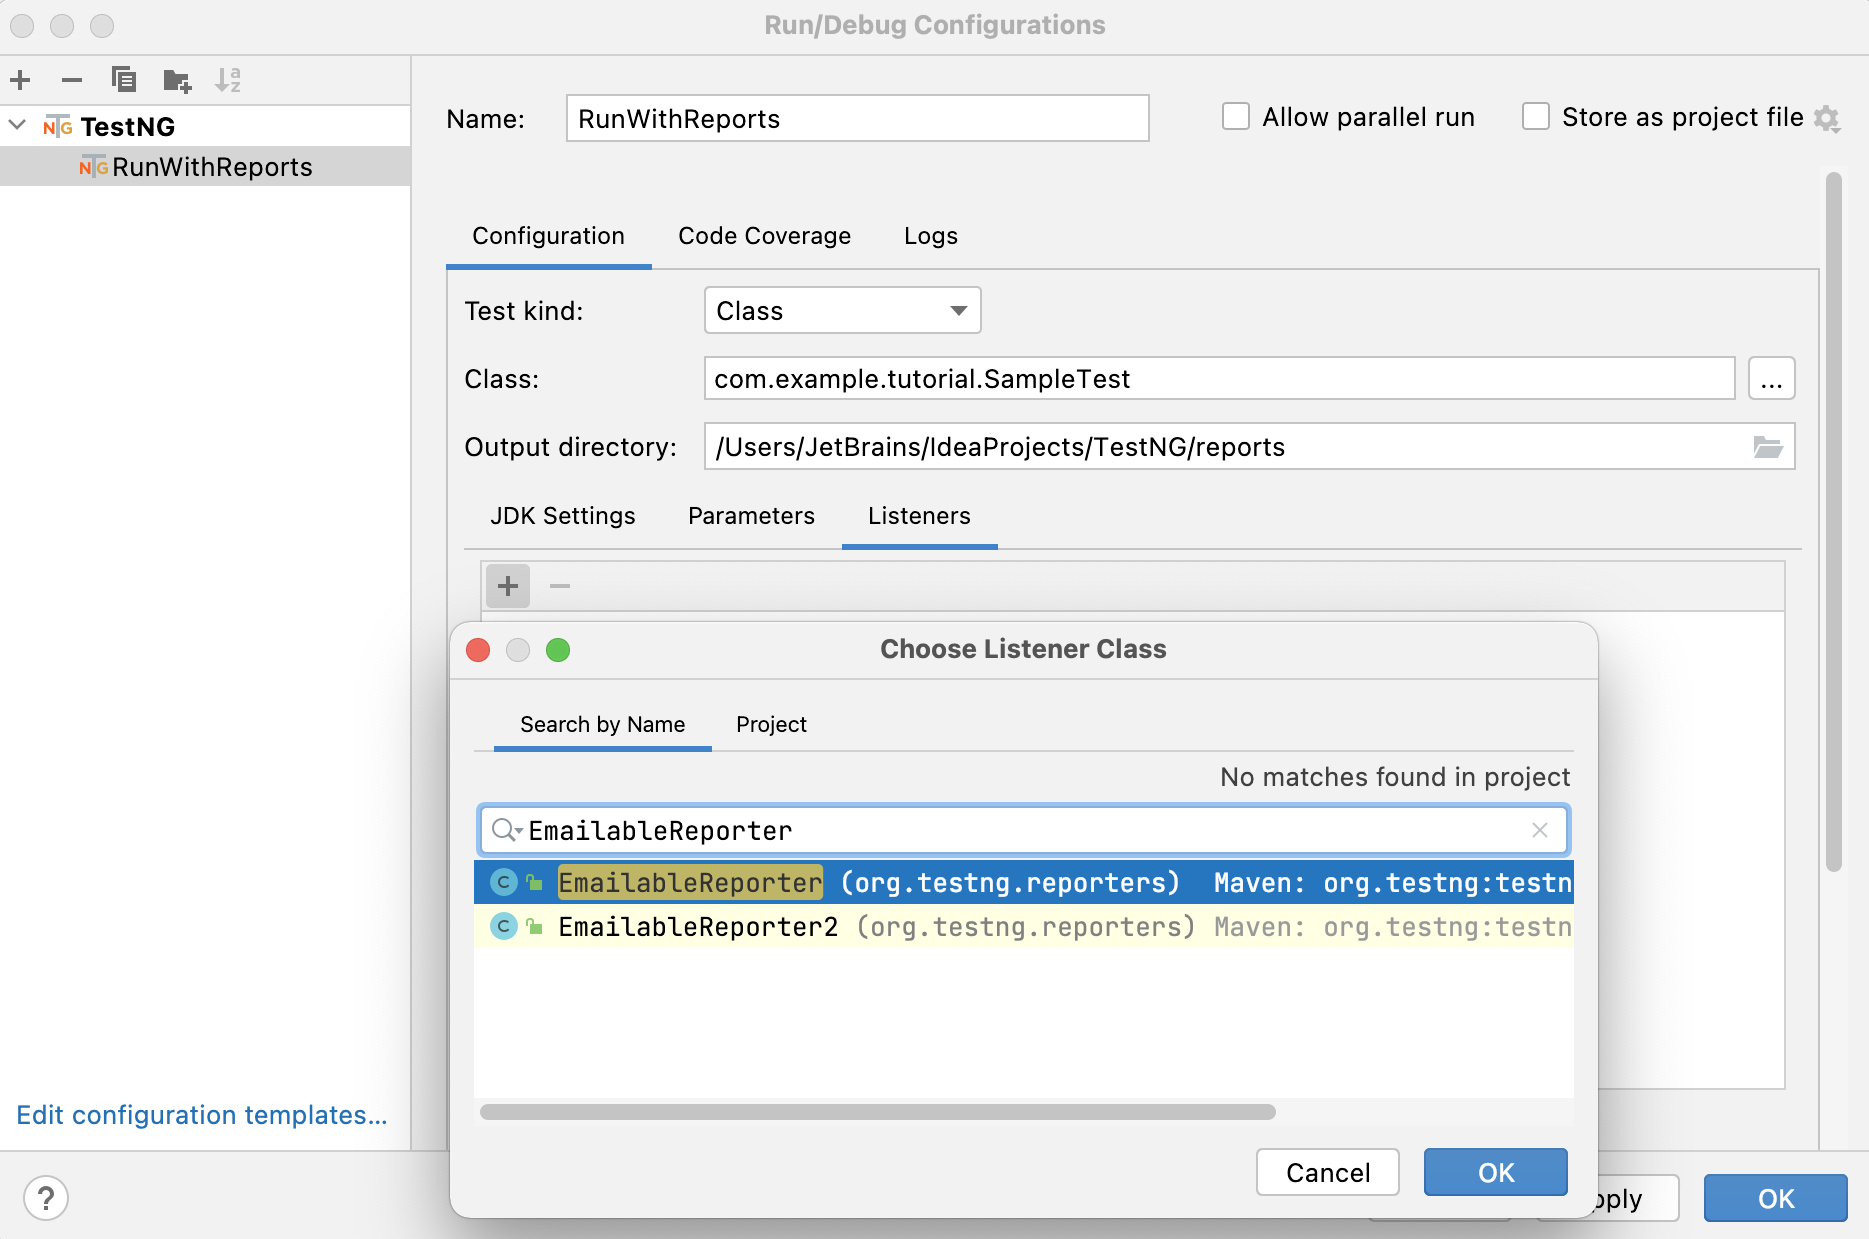Open the Parameters tab

point(751,516)
